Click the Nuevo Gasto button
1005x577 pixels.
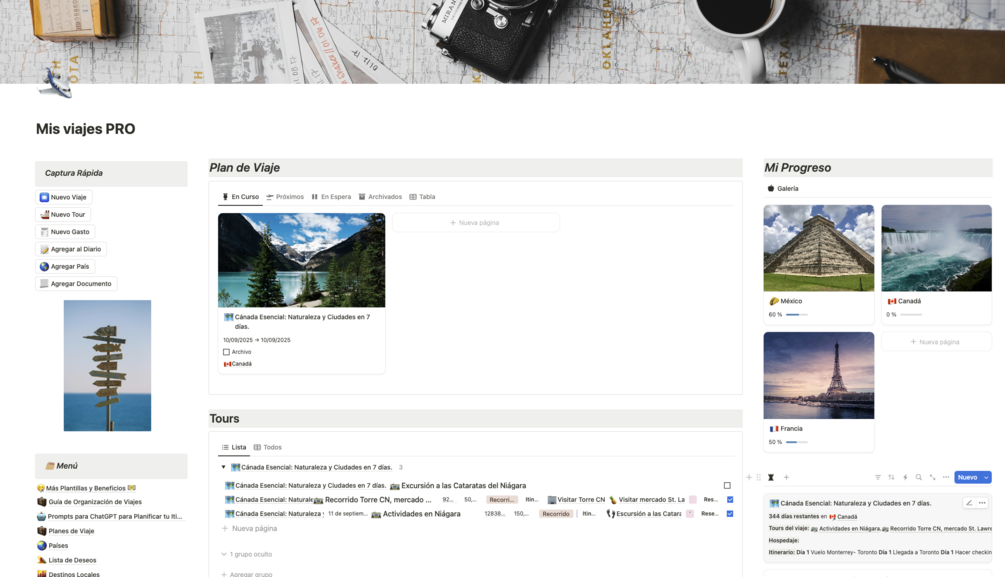pyautogui.click(x=65, y=232)
